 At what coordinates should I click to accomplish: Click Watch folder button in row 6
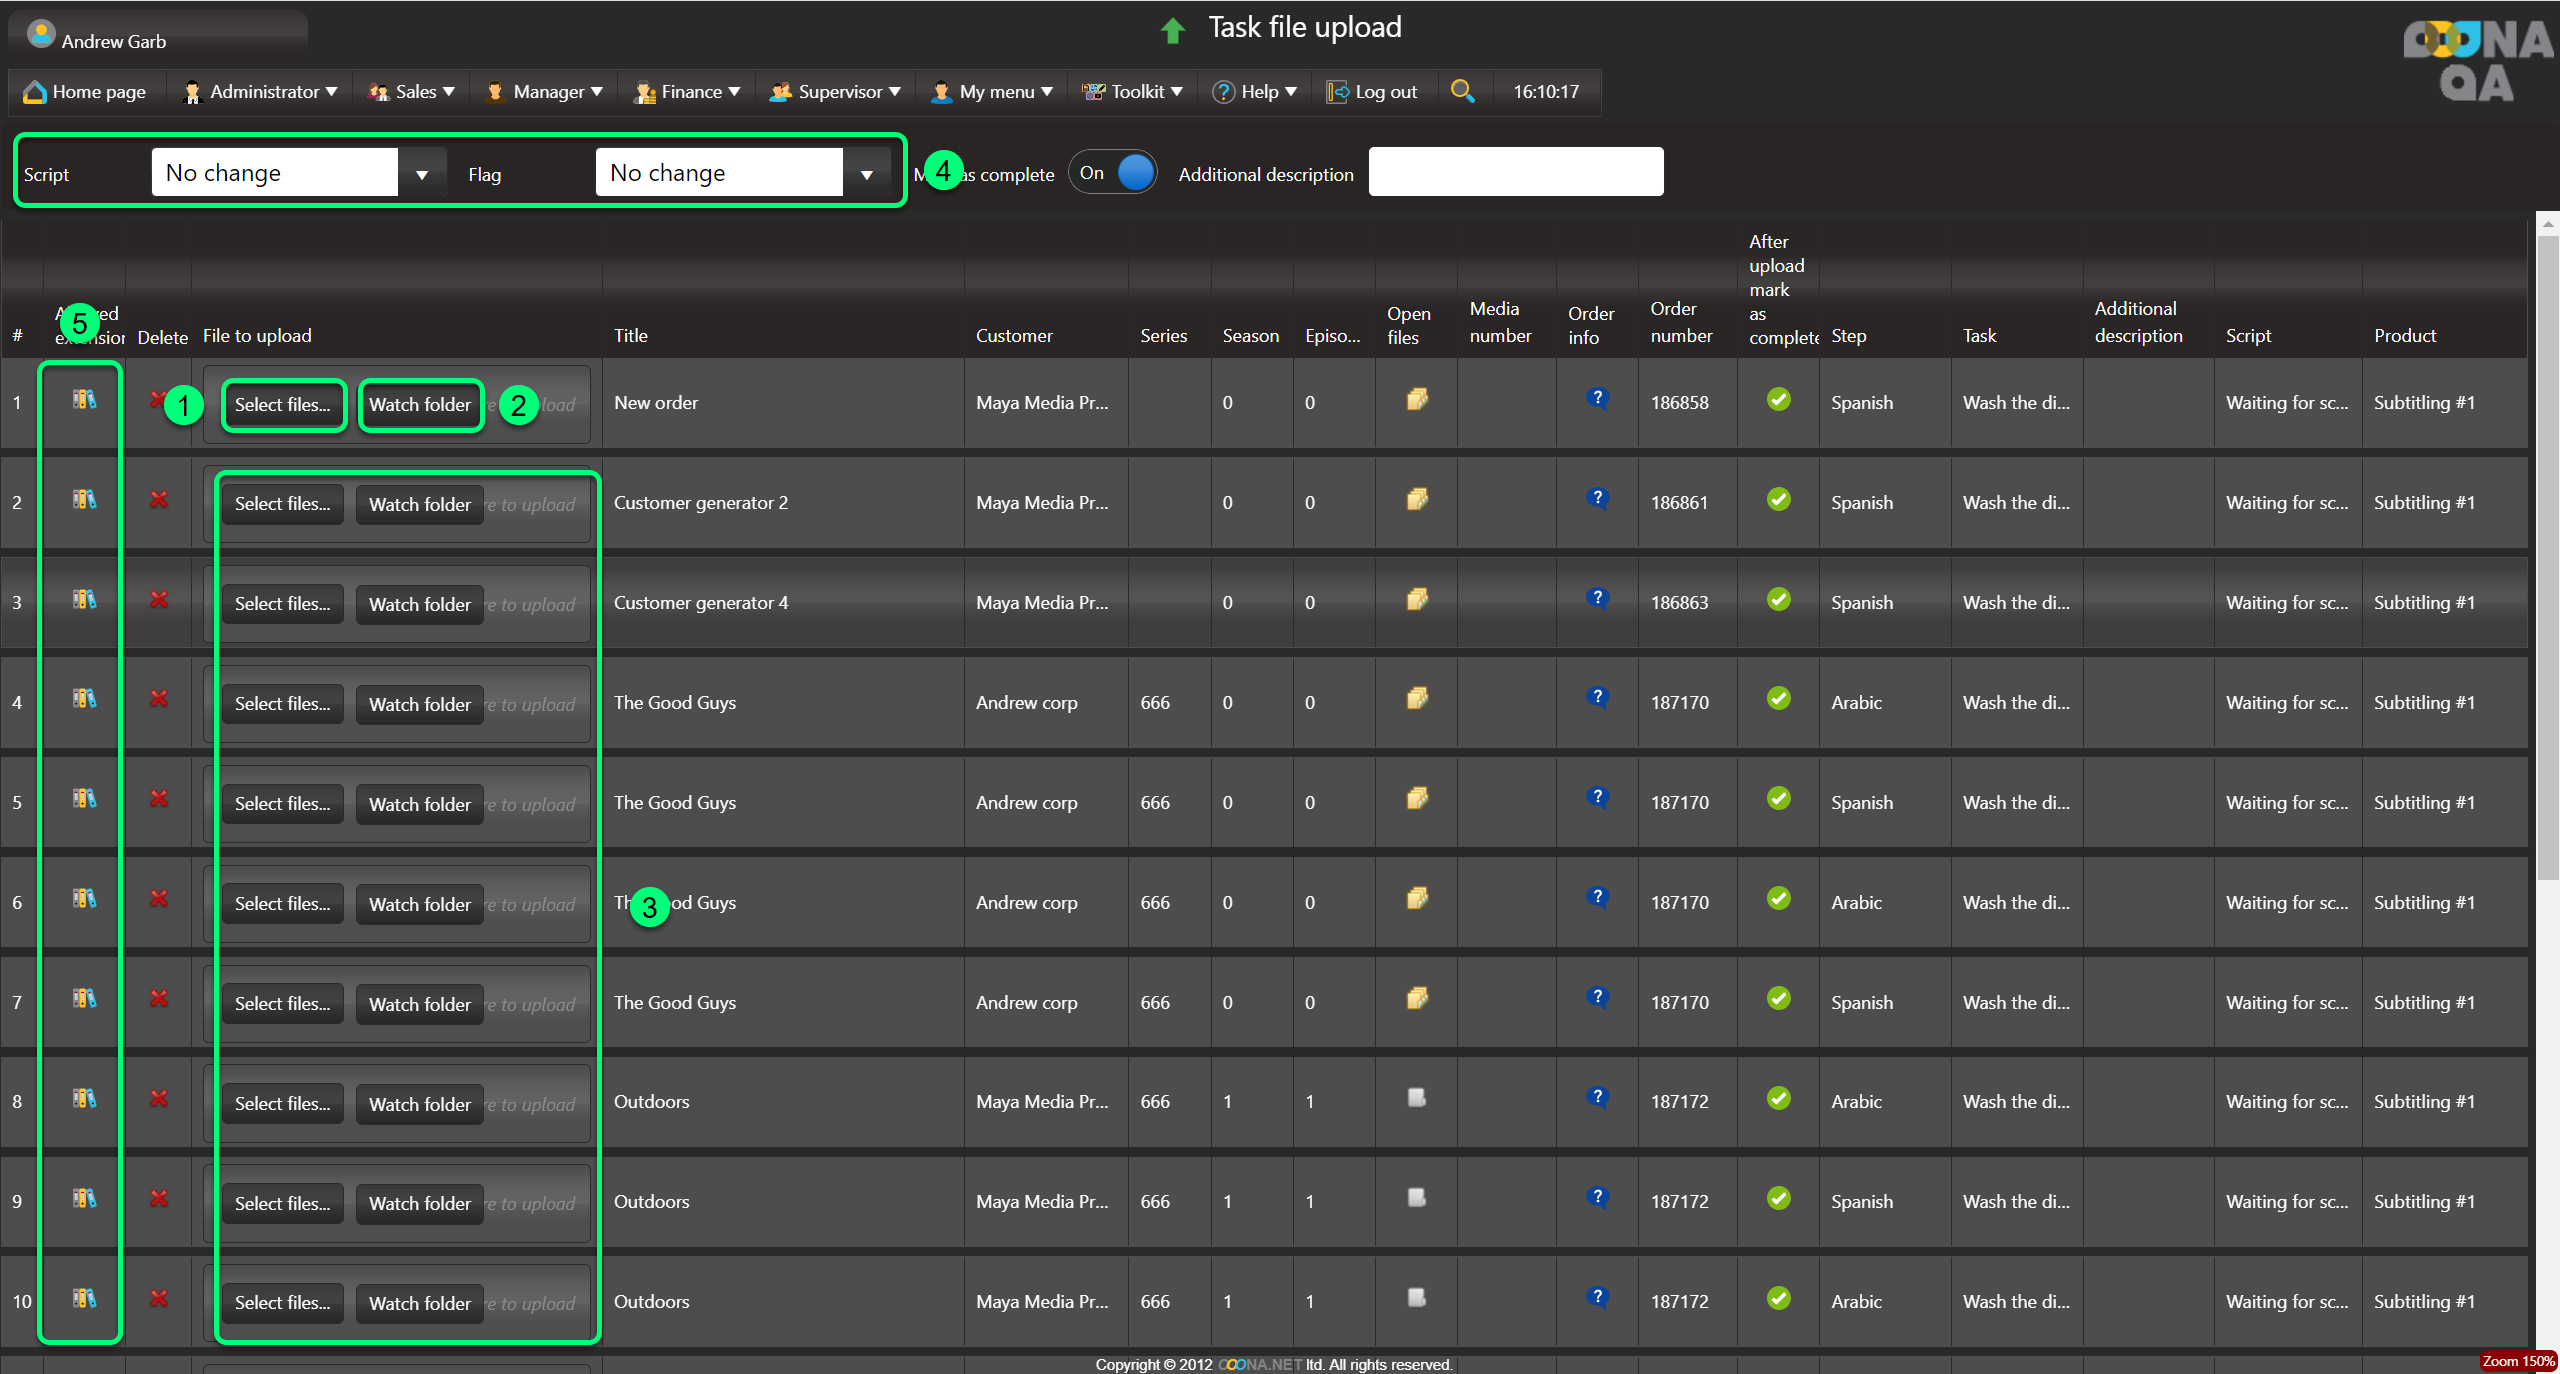tap(419, 904)
